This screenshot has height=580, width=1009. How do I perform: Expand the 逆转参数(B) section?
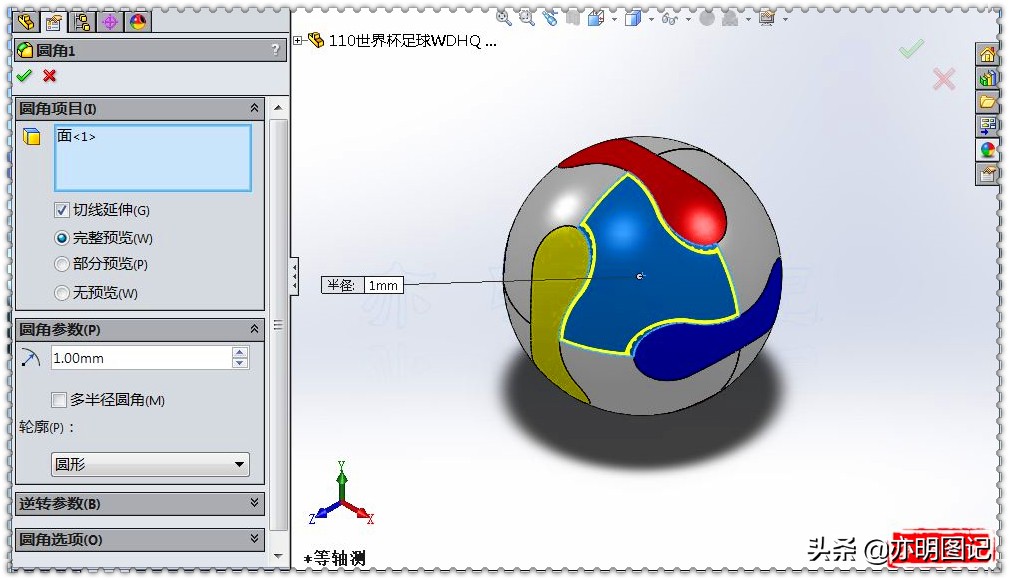[x=140, y=504]
